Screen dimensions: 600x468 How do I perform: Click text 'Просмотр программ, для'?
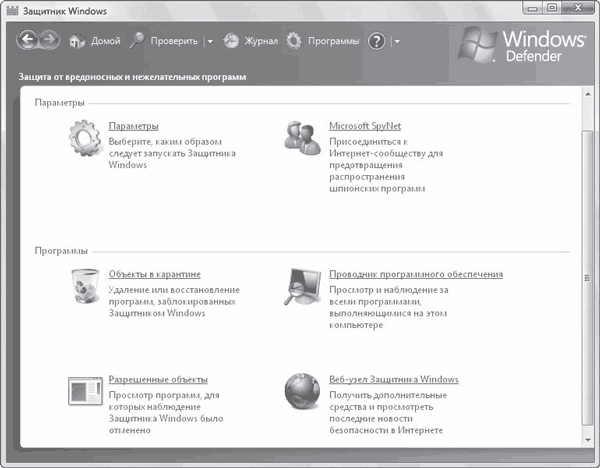[x=164, y=395]
